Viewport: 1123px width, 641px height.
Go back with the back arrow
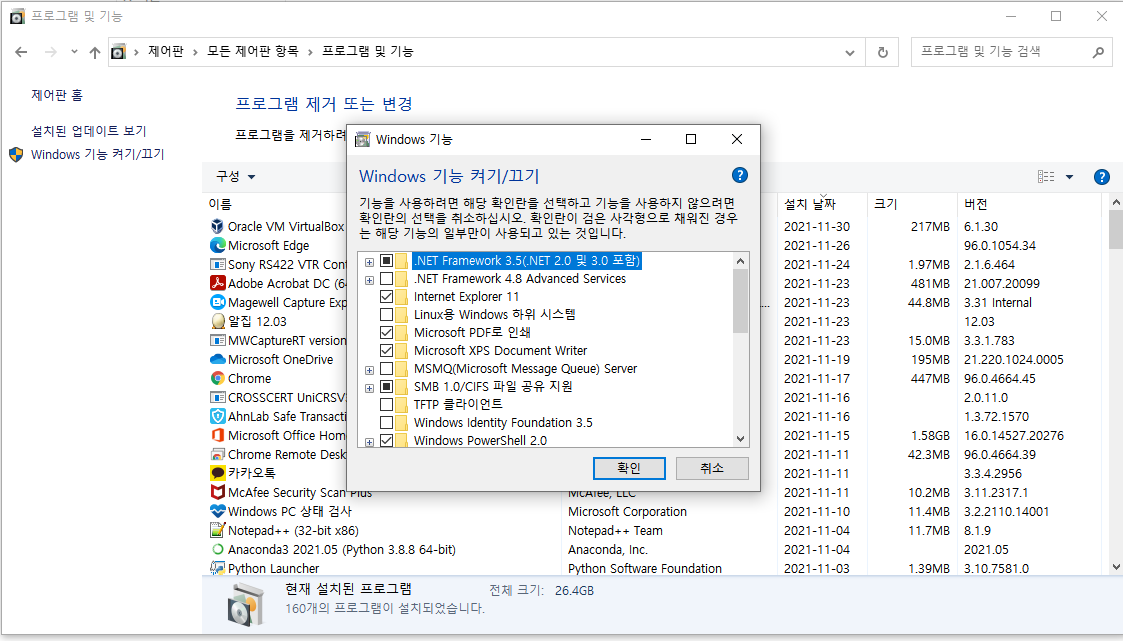(x=21, y=52)
